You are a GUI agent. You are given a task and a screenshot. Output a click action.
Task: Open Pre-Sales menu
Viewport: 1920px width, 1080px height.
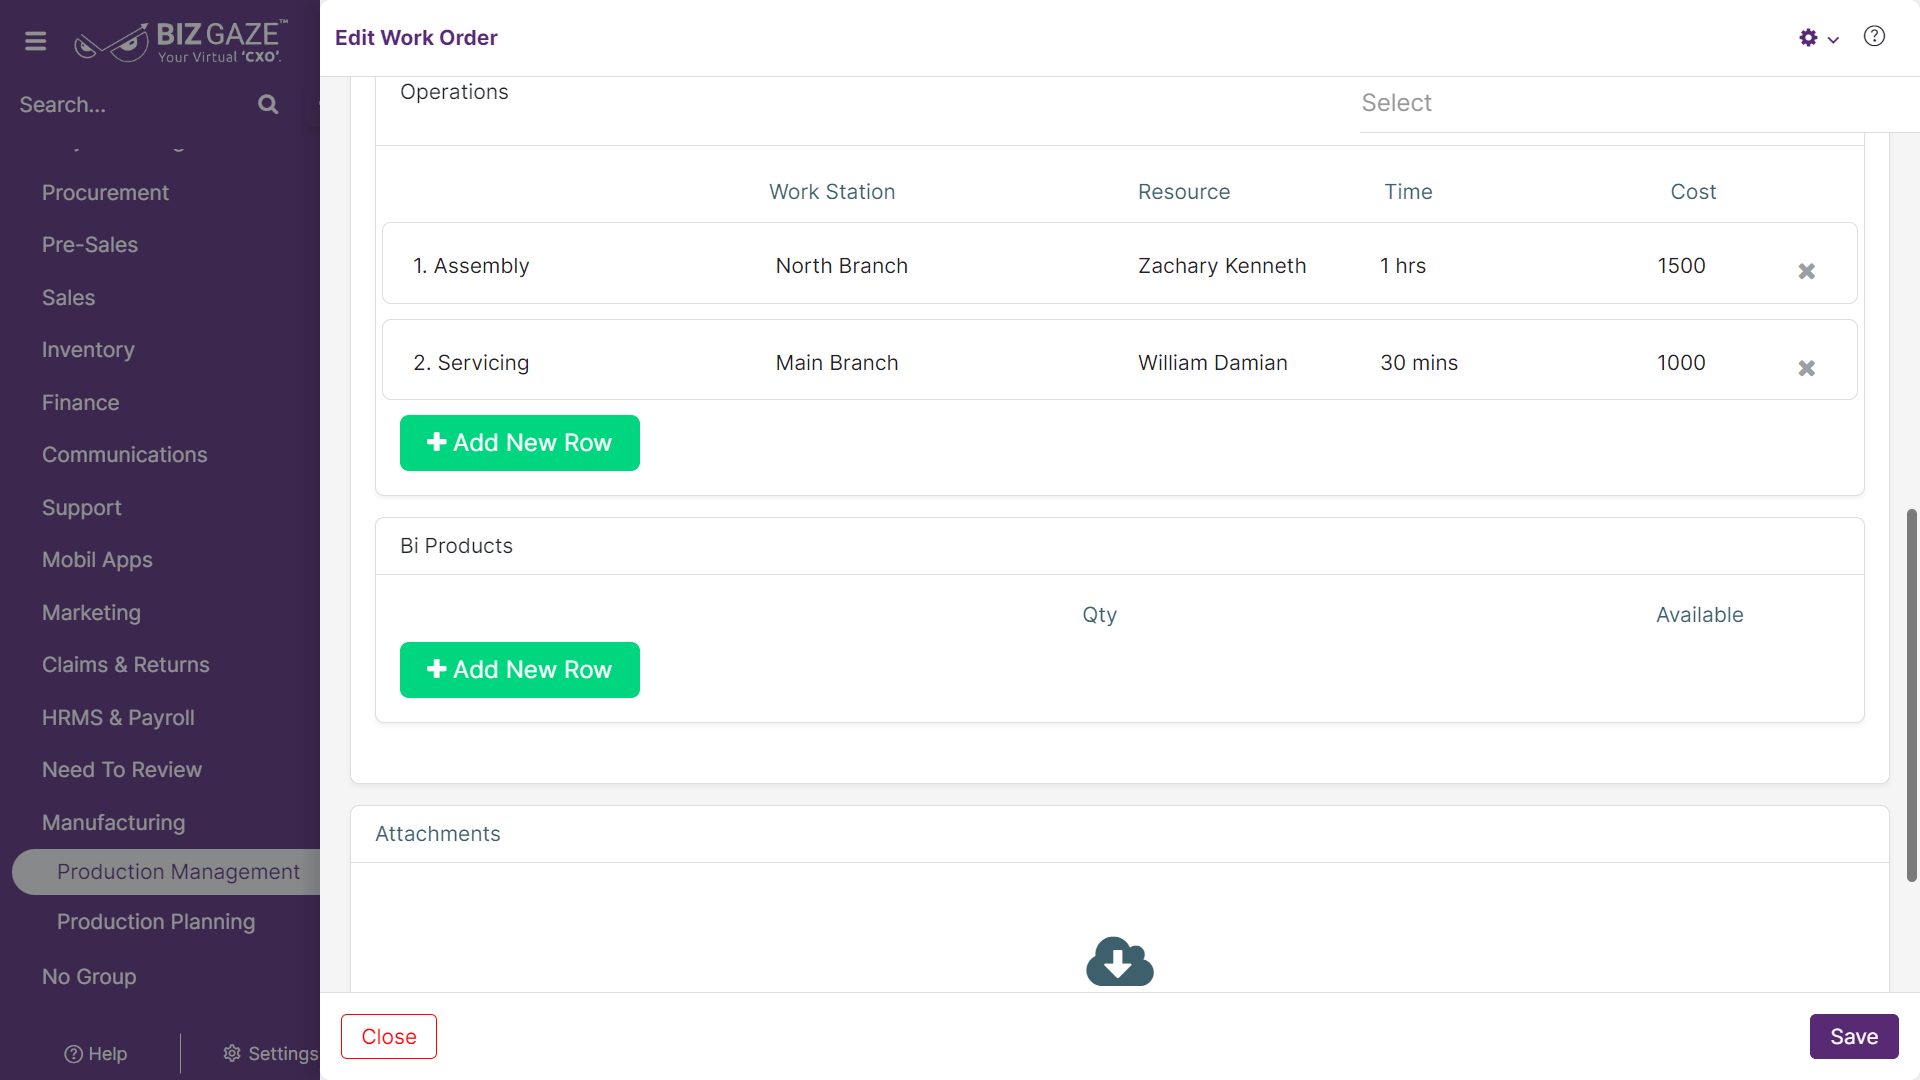(x=90, y=245)
